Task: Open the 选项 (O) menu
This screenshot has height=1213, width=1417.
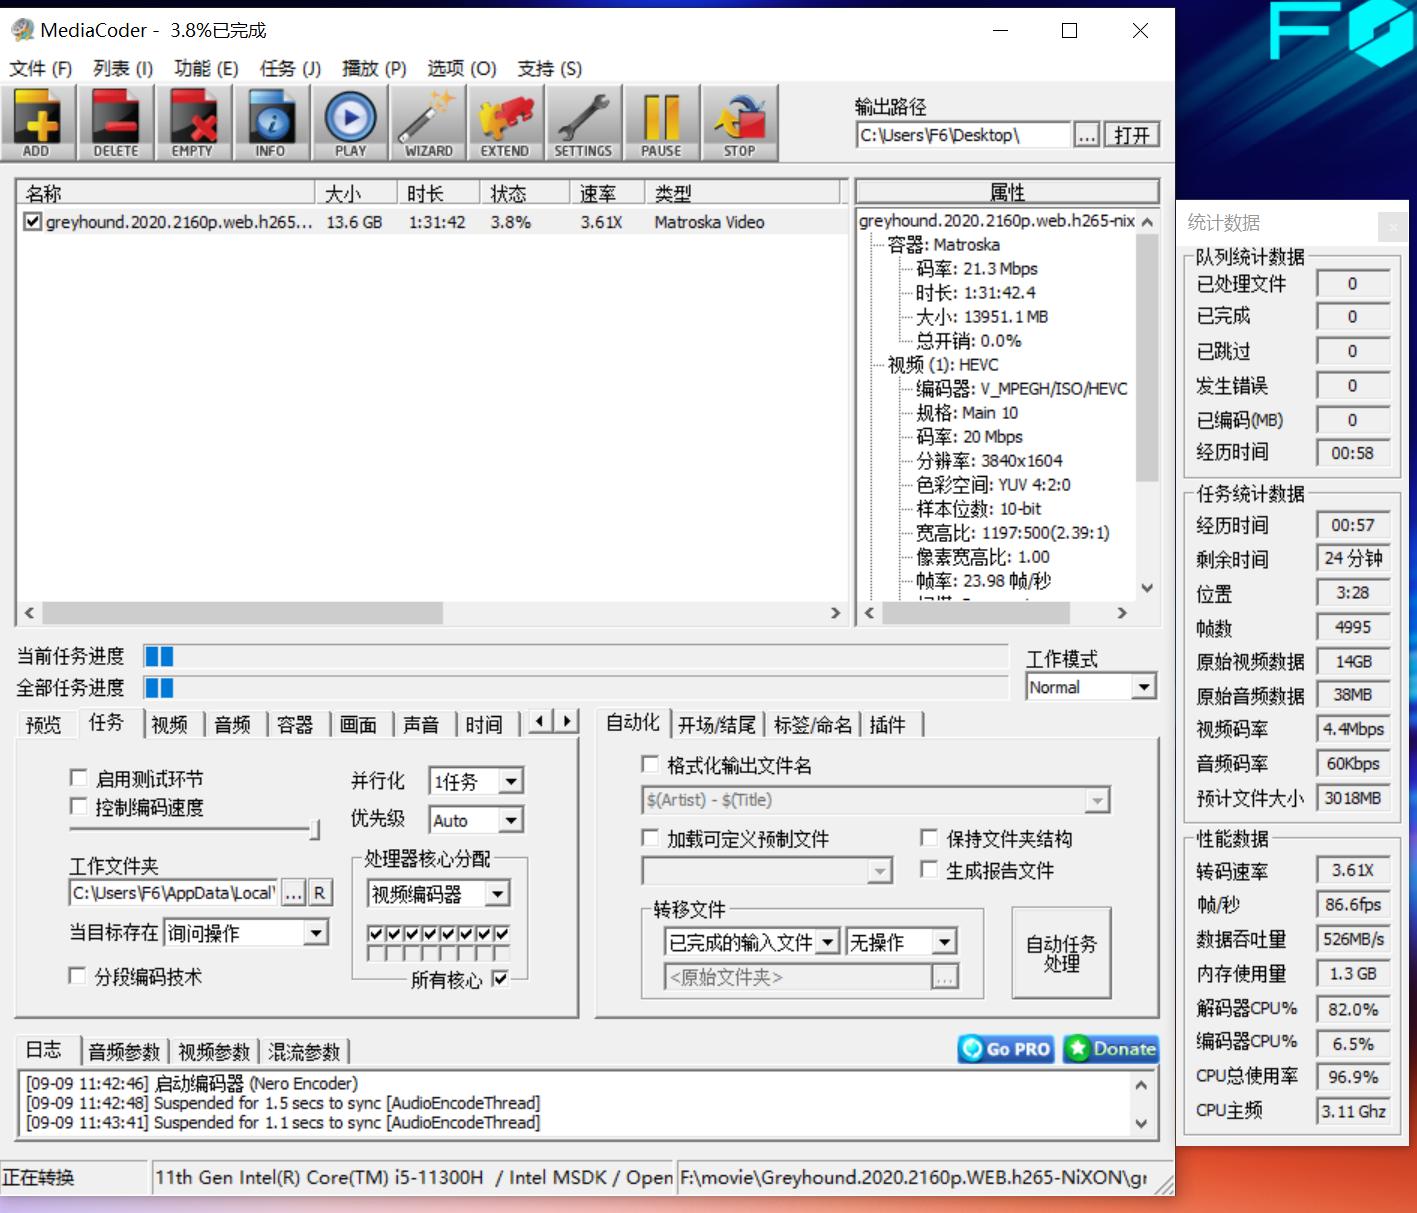Action: click(x=461, y=68)
